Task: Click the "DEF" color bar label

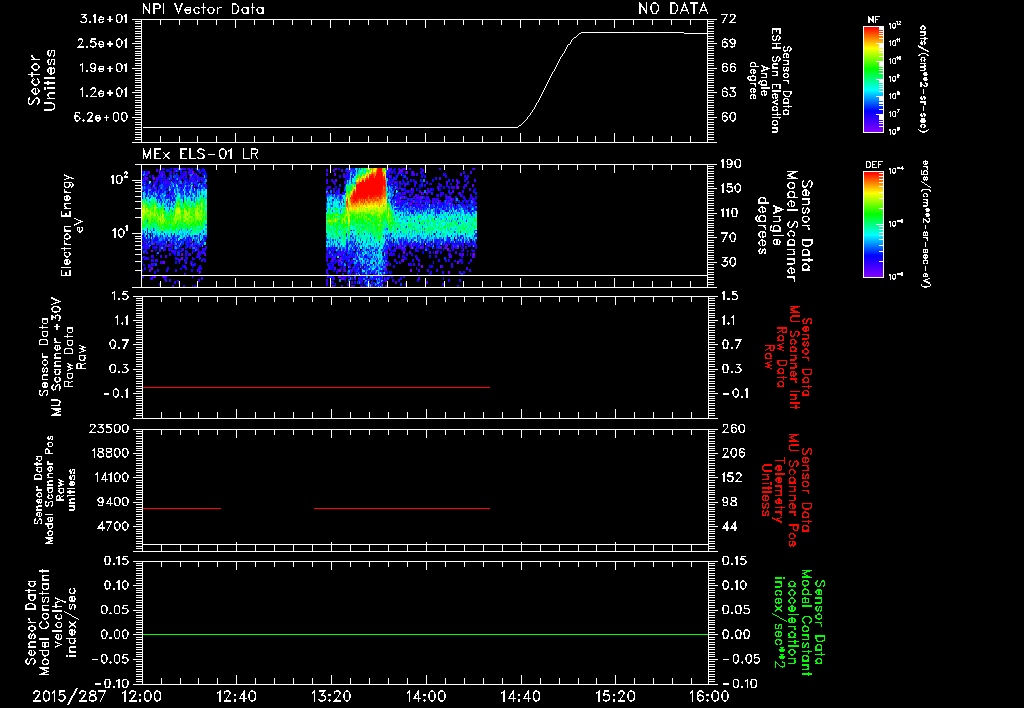Action: point(873,165)
